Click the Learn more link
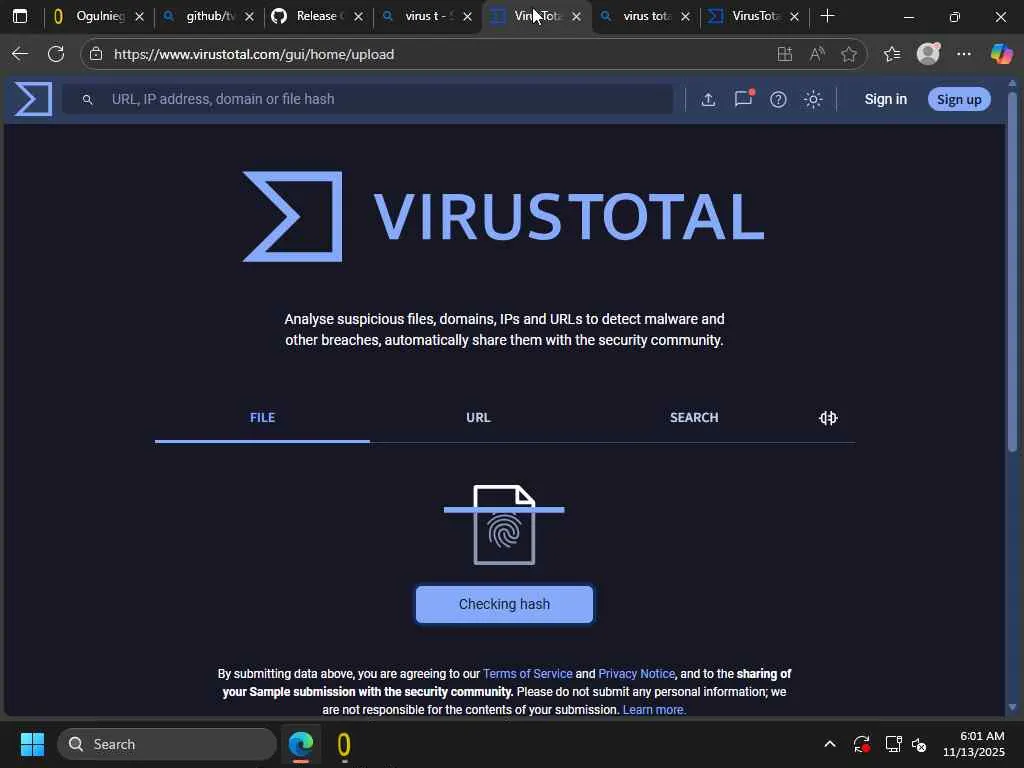 tap(654, 710)
